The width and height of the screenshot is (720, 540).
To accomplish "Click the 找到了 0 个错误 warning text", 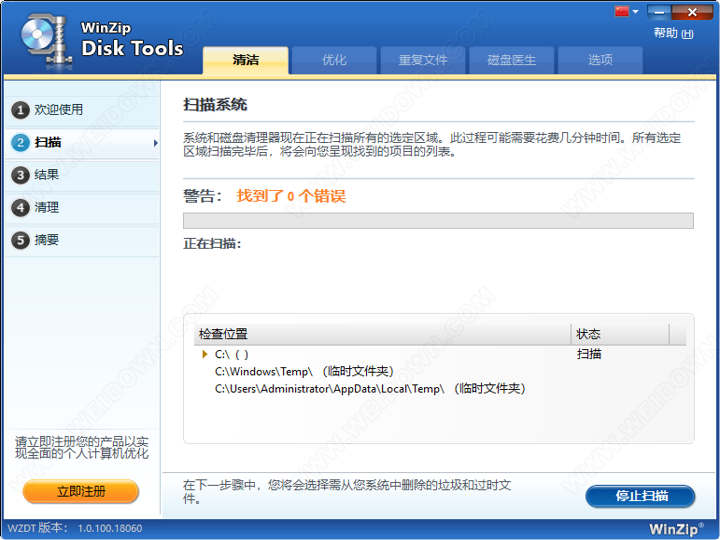I will 291,197.
